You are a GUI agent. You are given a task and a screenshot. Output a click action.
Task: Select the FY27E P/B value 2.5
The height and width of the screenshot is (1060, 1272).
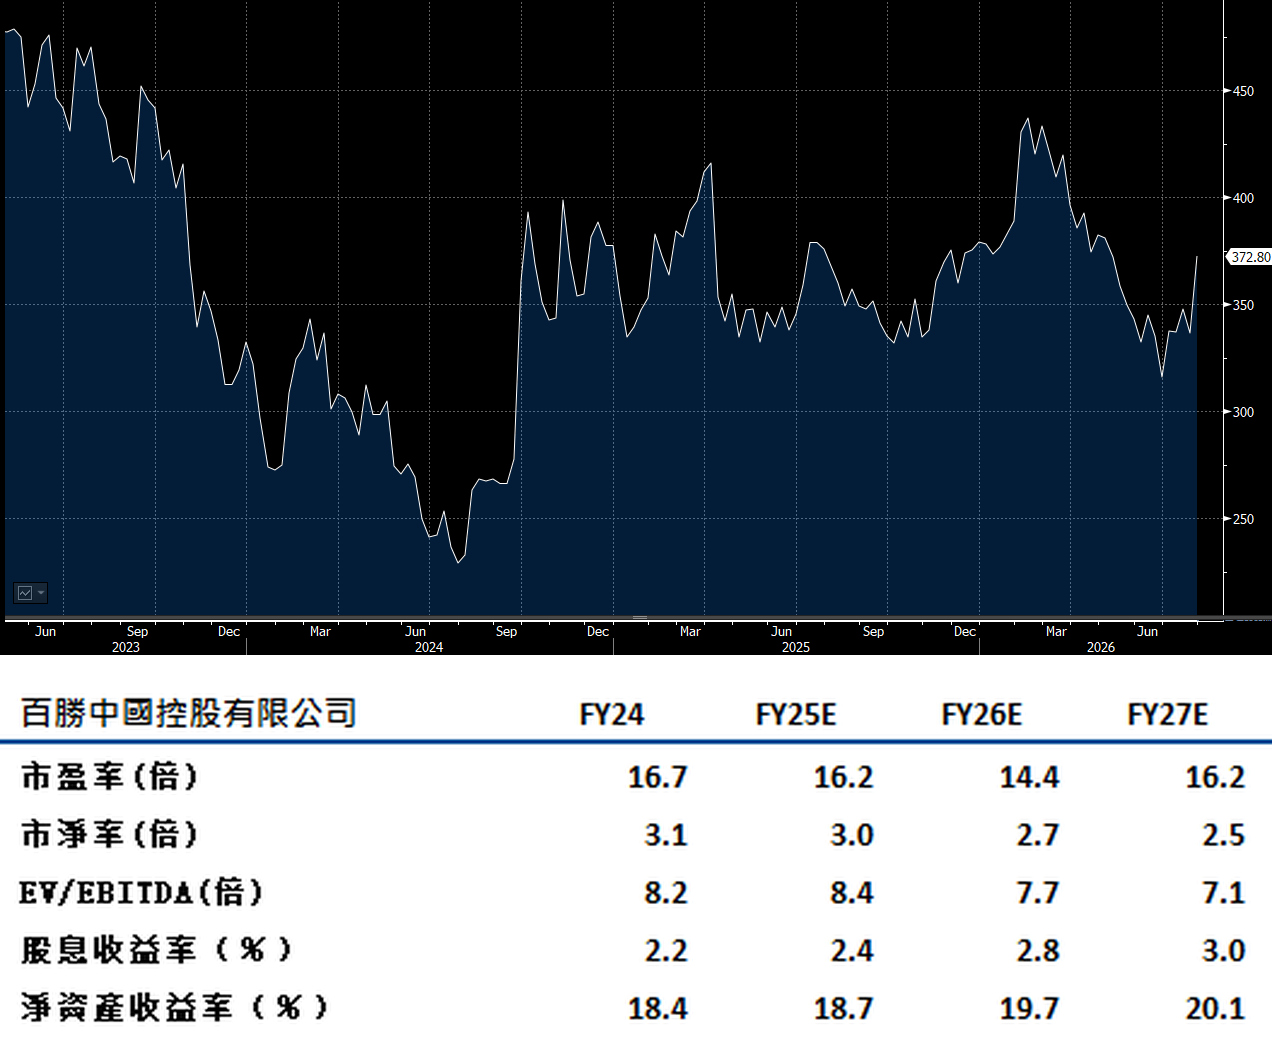(x=1224, y=835)
